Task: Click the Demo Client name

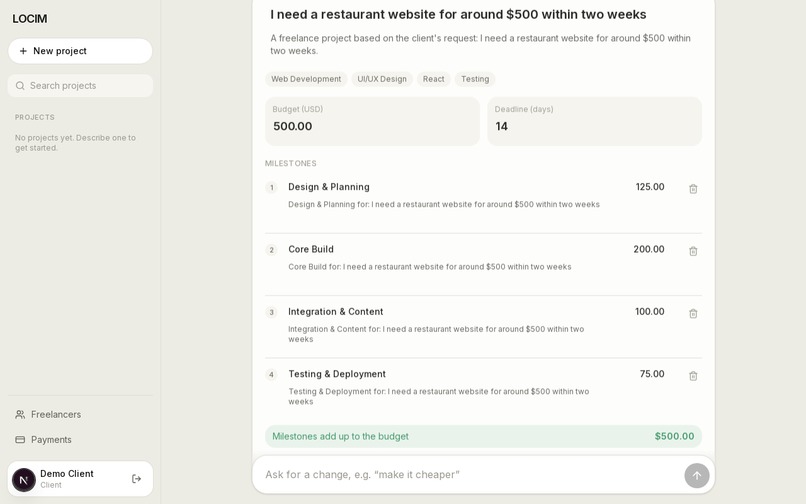Action: click(x=67, y=474)
